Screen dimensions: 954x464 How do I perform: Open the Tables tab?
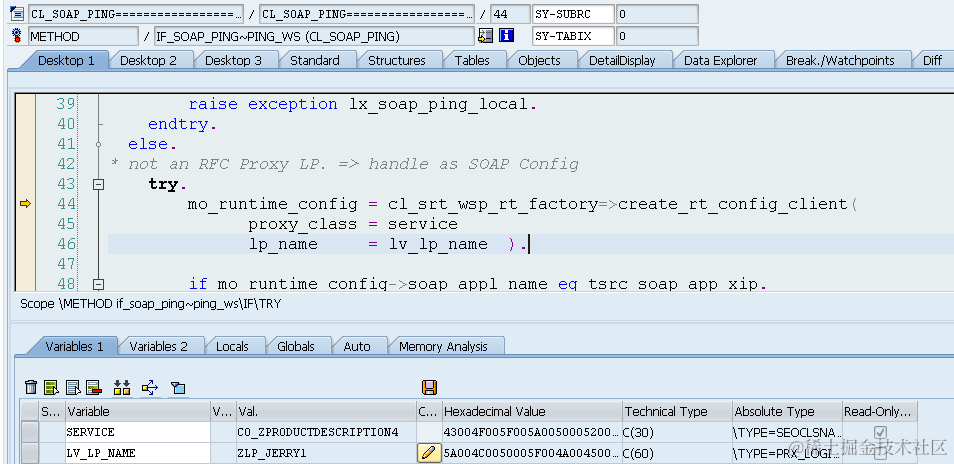(472, 60)
